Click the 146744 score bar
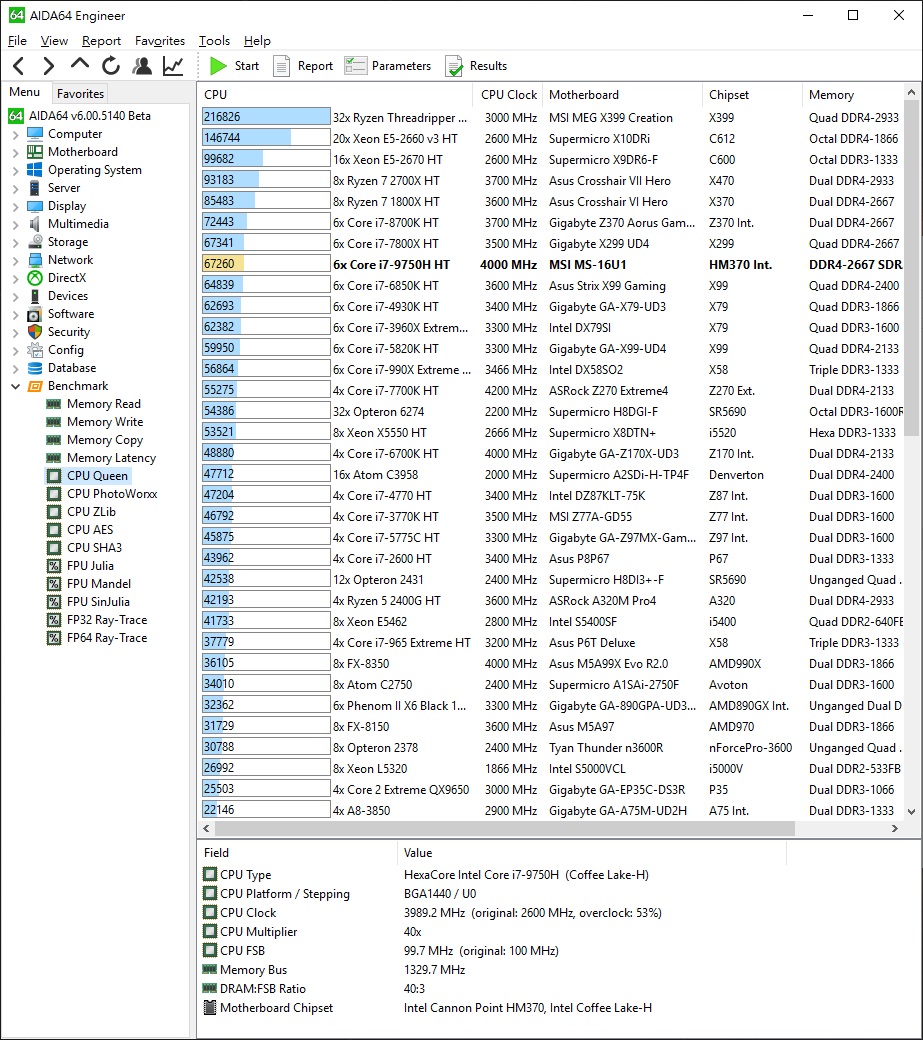Image resolution: width=923 pixels, height=1040 pixels. click(x=266, y=138)
